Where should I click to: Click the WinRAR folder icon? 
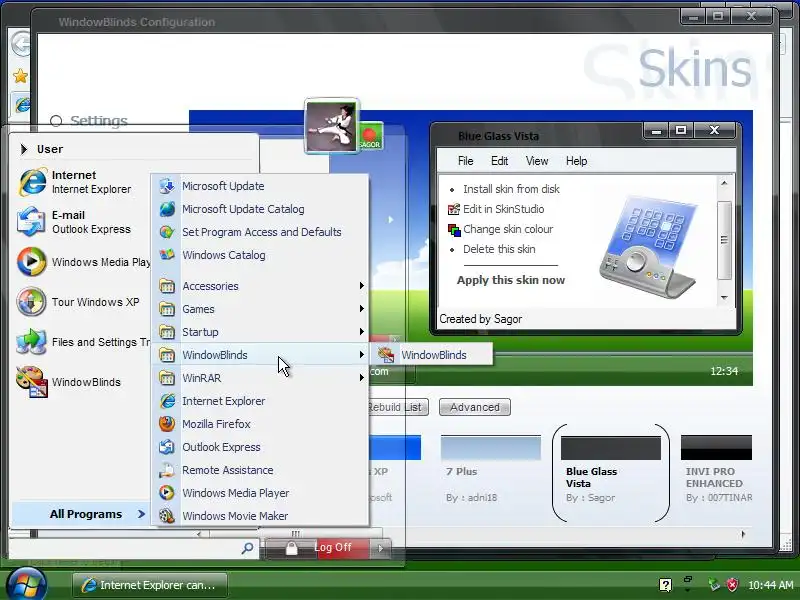(x=167, y=378)
